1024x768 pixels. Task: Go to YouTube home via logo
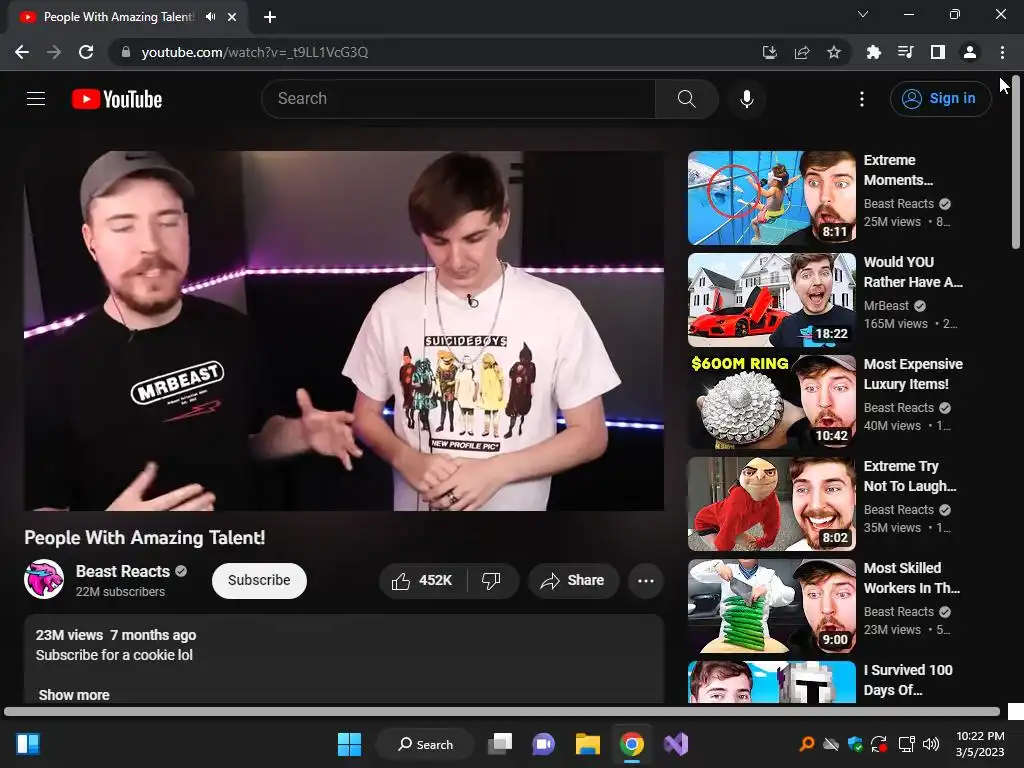(117, 99)
